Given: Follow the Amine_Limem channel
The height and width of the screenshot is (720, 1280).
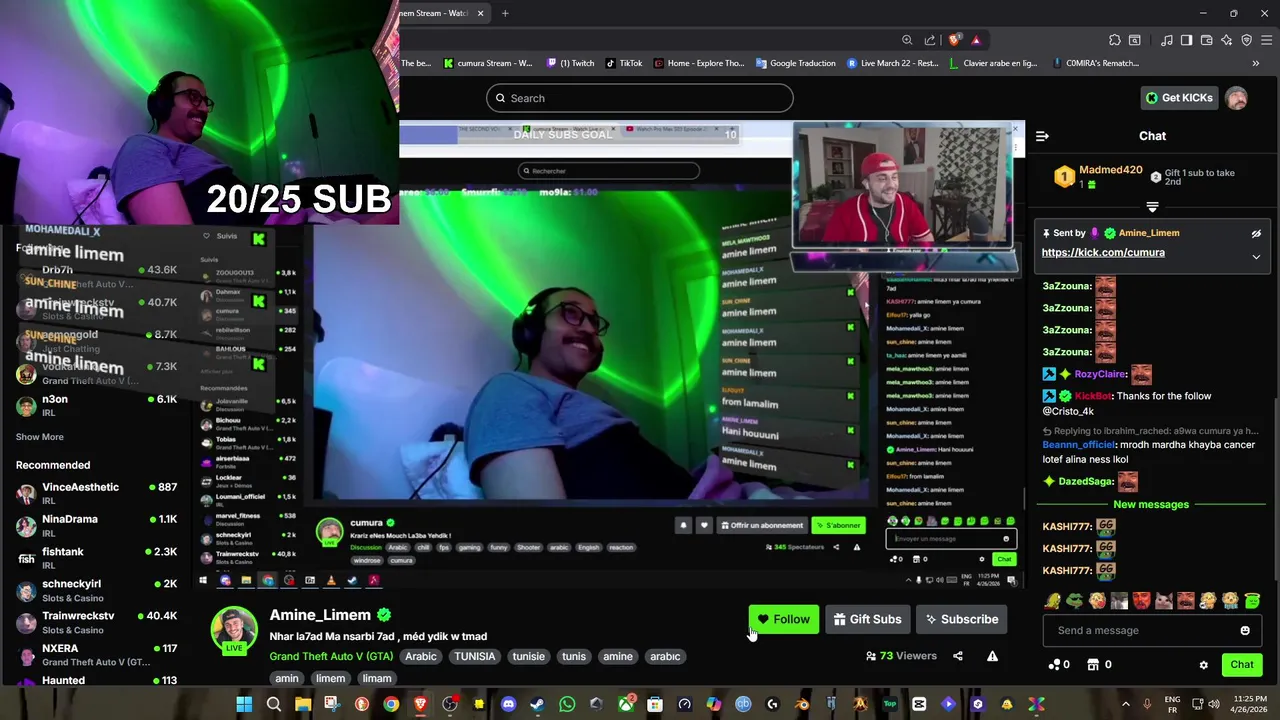Looking at the screenshot, I should (783, 619).
